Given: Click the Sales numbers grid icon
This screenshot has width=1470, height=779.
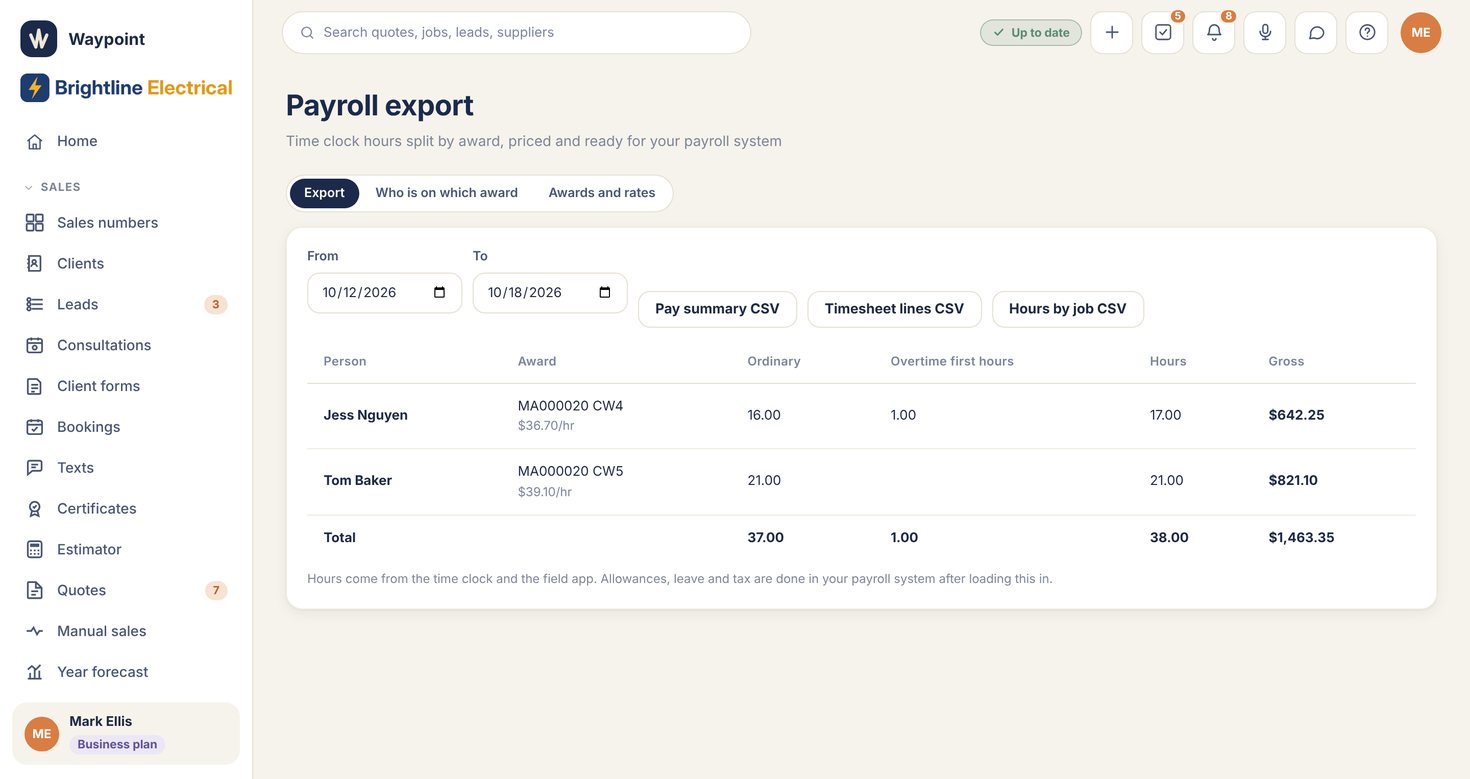Looking at the screenshot, I should [x=35, y=222].
